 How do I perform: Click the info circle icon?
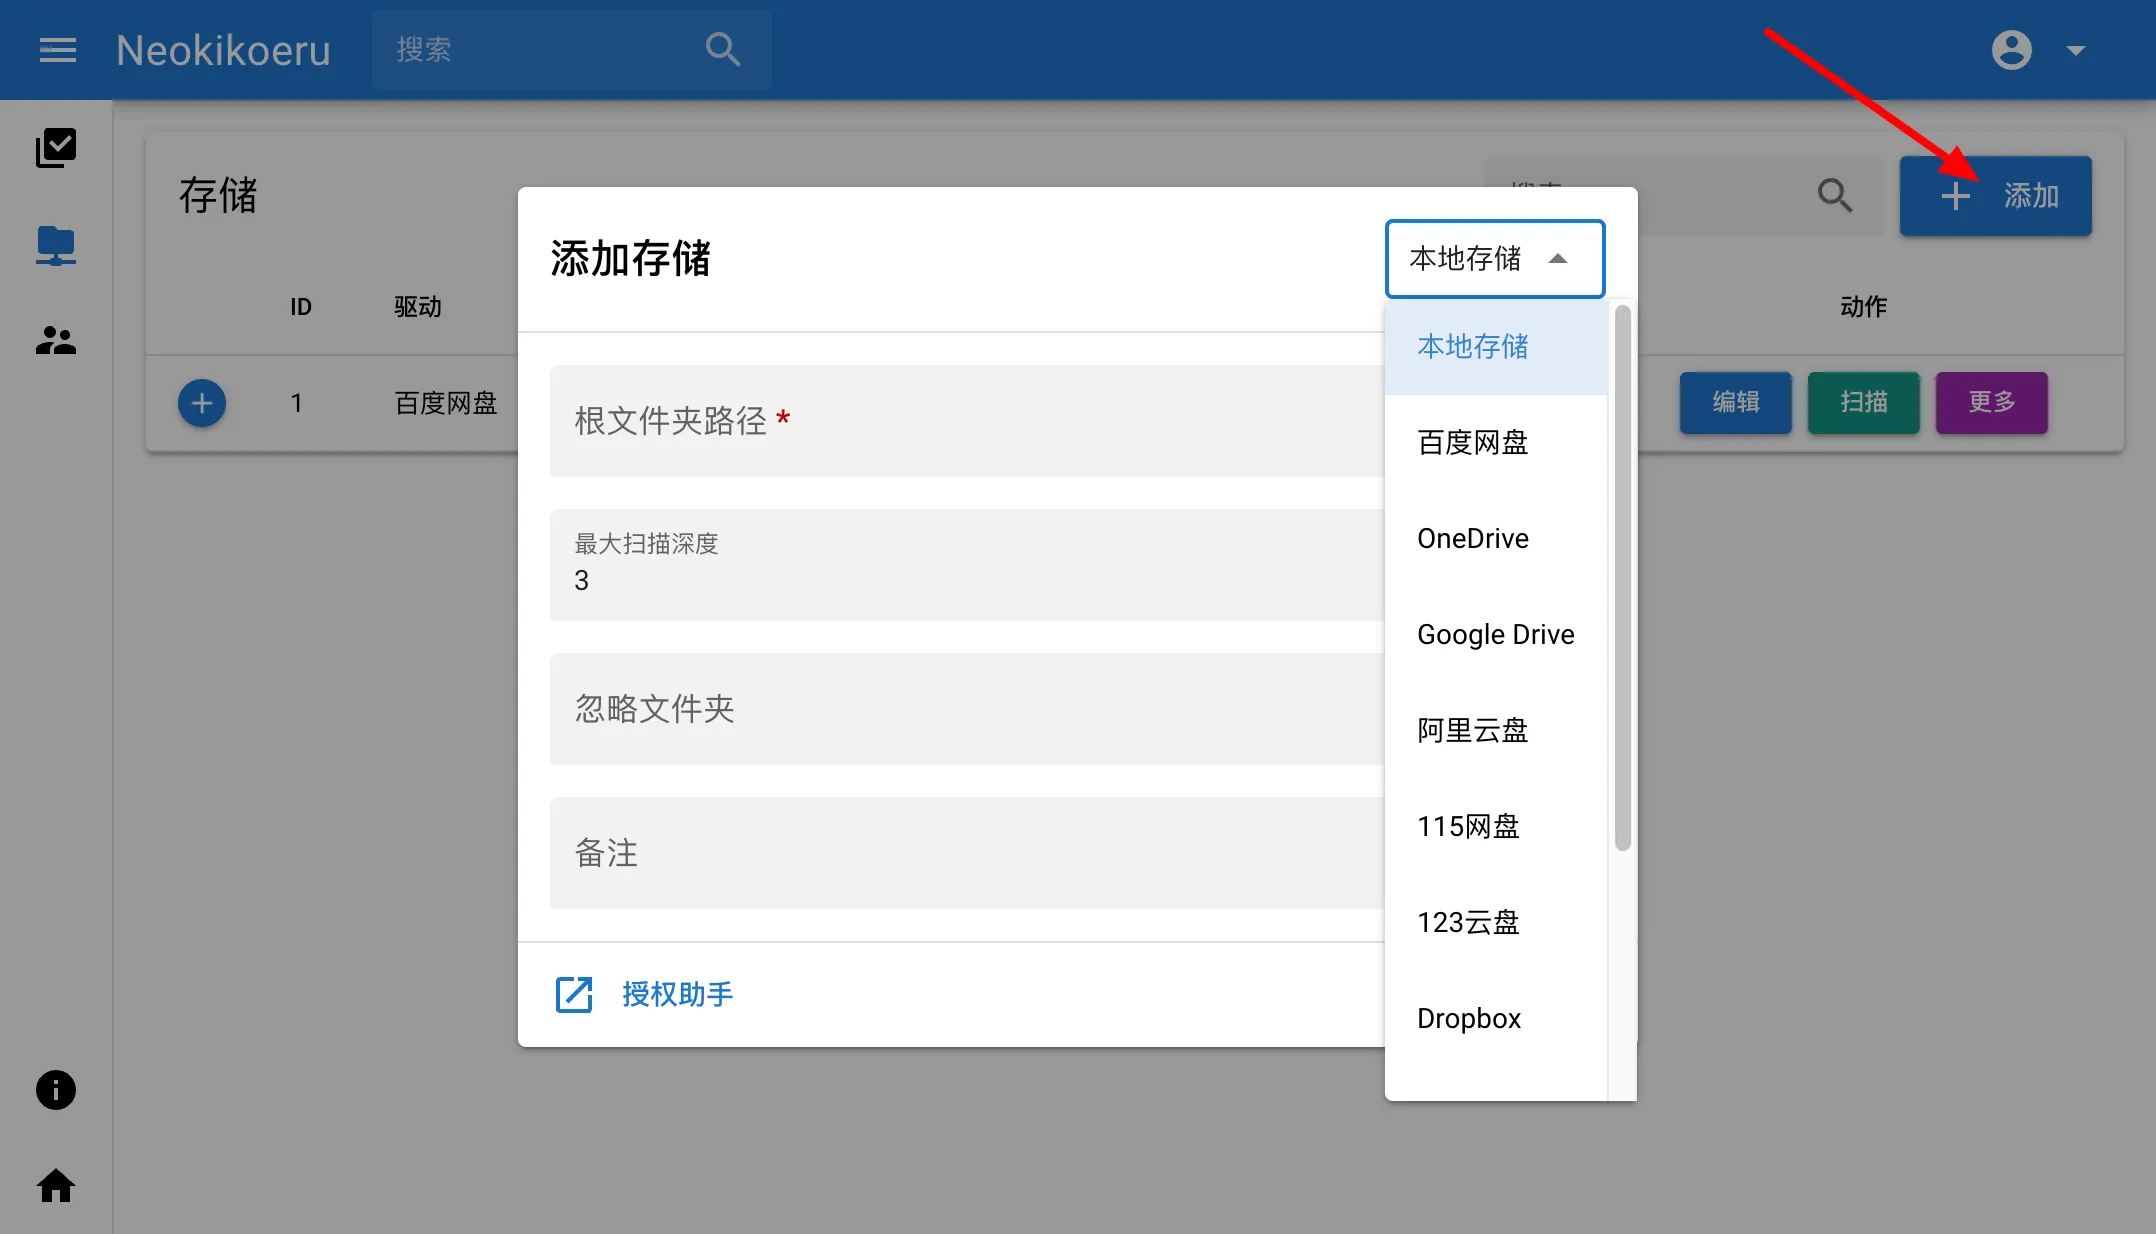(x=56, y=1090)
